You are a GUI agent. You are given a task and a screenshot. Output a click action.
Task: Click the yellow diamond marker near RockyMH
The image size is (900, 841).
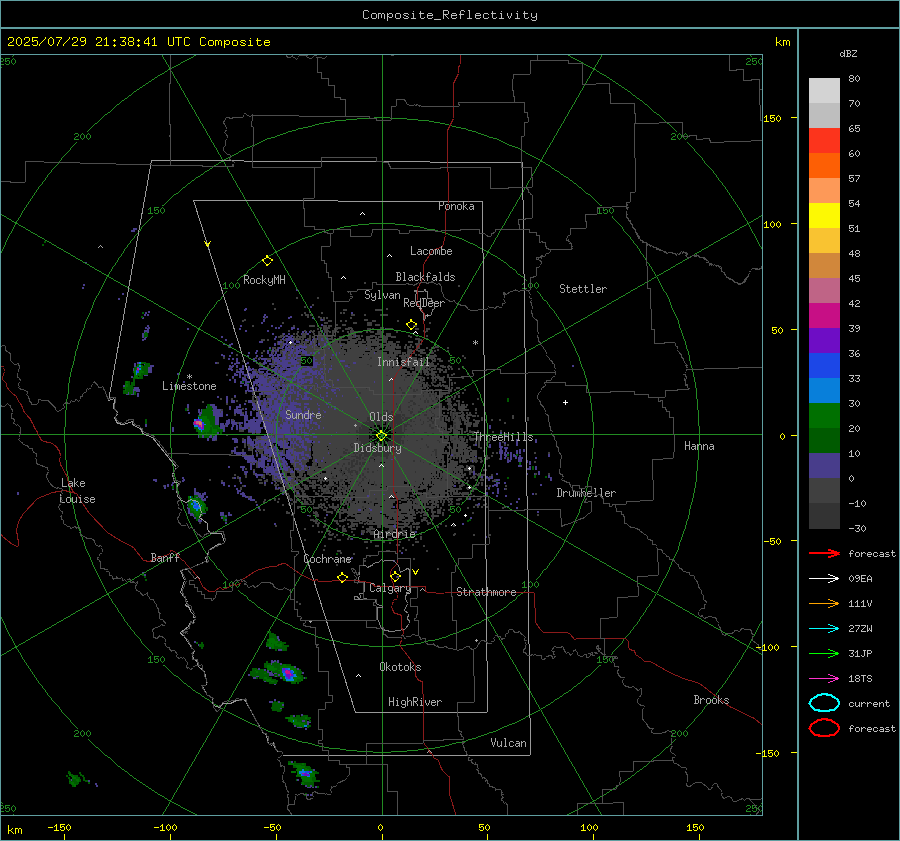pyautogui.click(x=267, y=261)
